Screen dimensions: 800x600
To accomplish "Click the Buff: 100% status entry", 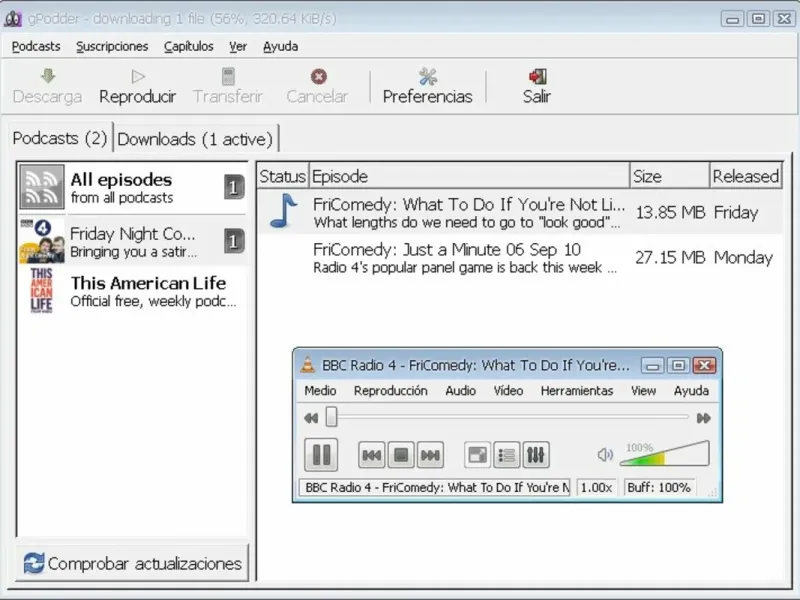I will click(659, 487).
